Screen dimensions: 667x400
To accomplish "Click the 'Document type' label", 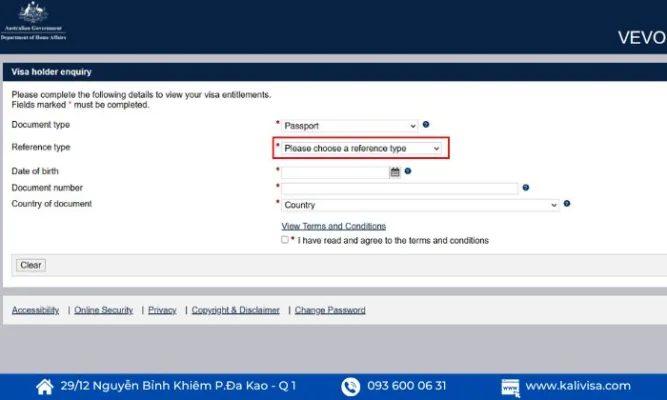I will (41, 125).
